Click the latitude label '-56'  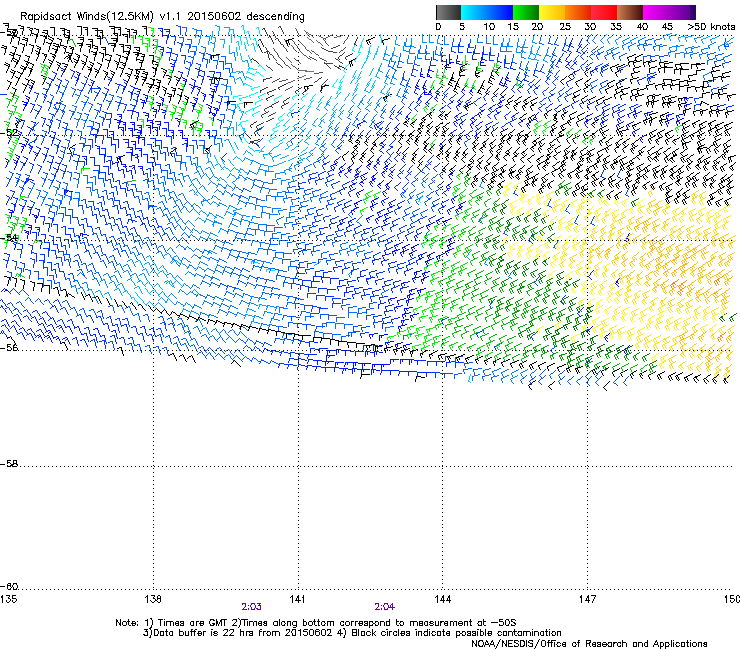click(x=9, y=347)
